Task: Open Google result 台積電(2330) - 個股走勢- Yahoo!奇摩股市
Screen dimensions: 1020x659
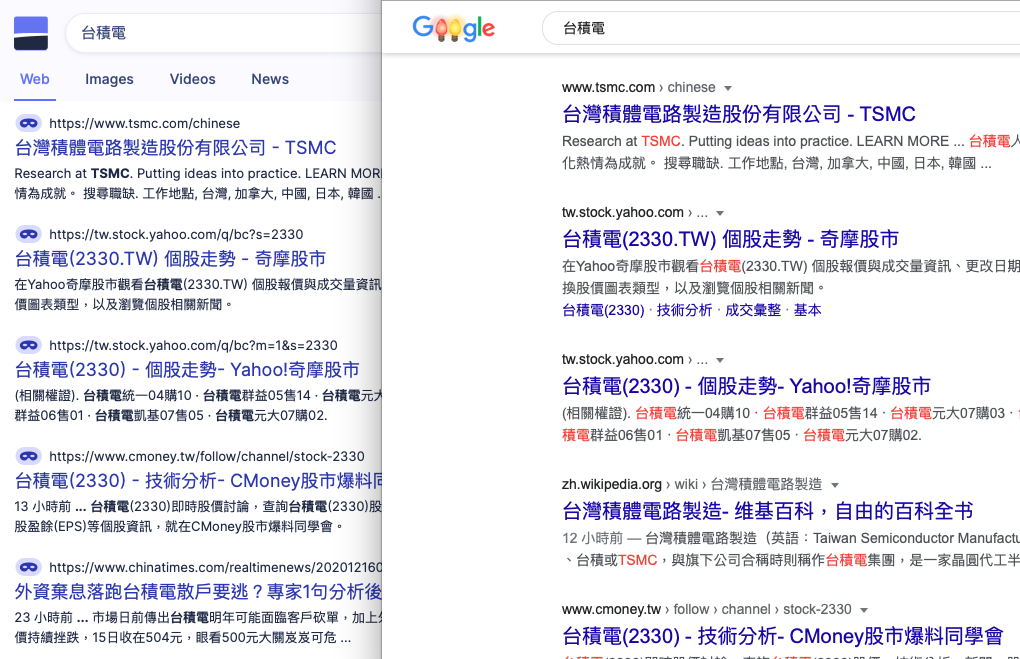Action: click(746, 386)
